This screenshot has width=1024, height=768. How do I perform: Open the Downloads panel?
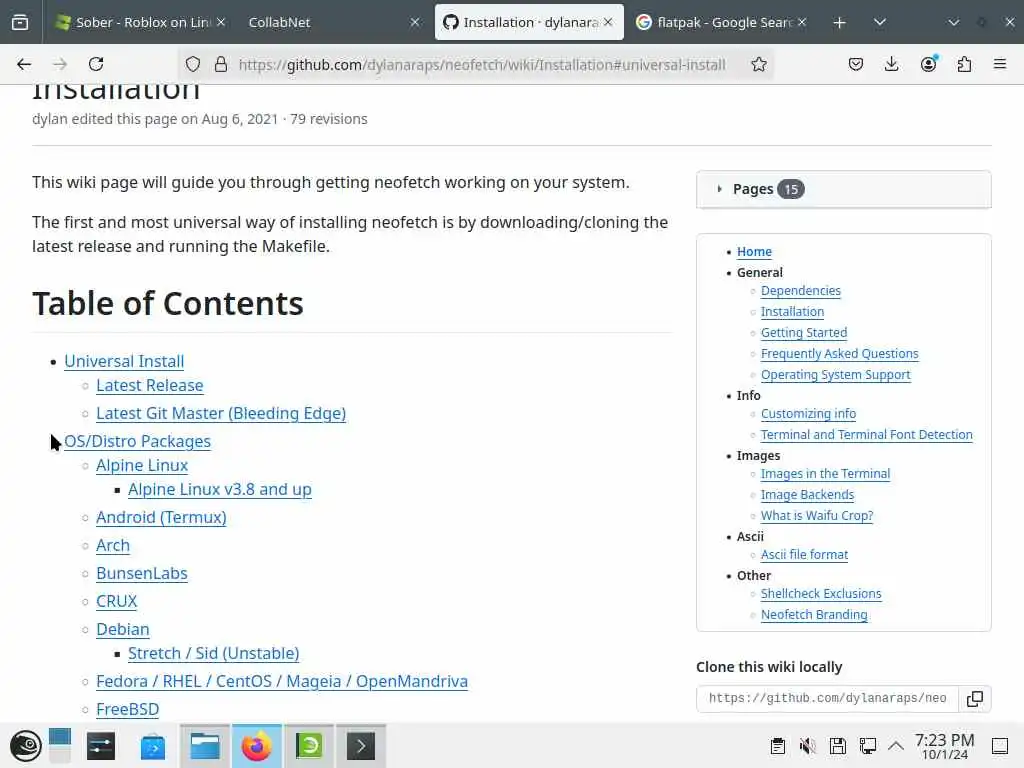tap(891, 64)
